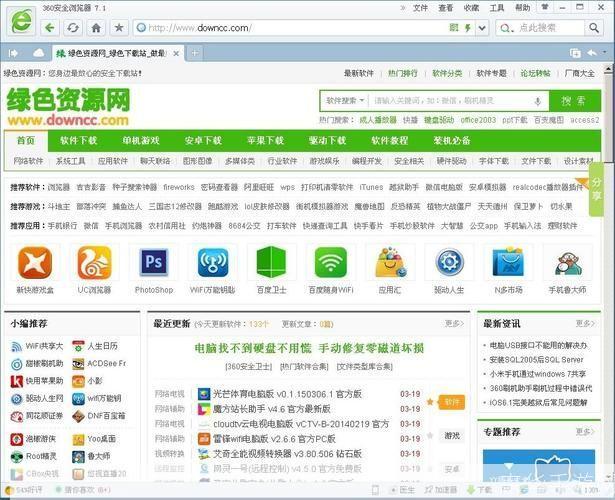
Task: Click 专题推荐 banner thumbnail
Action: point(539,465)
